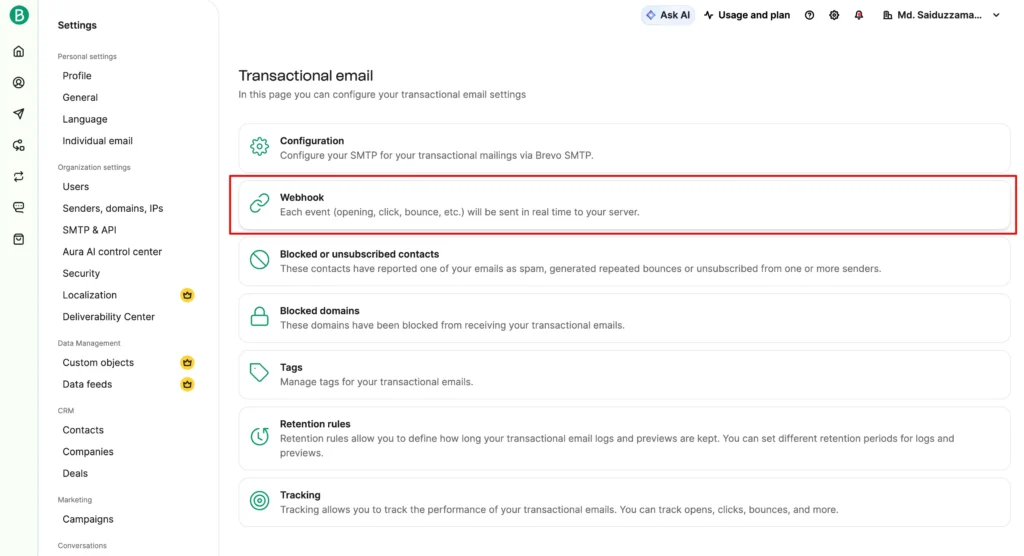Open Data feeds settings
The width and height of the screenshot is (1024, 556).
click(x=88, y=384)
